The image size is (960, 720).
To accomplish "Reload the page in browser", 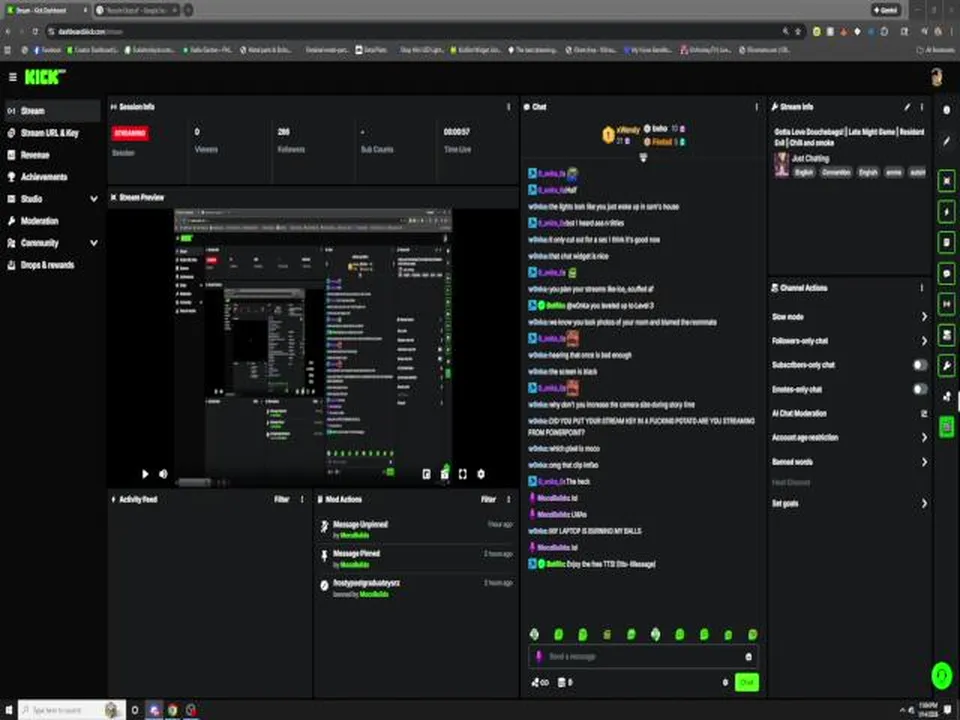I will pyautogui.click(x=36, y=31).
